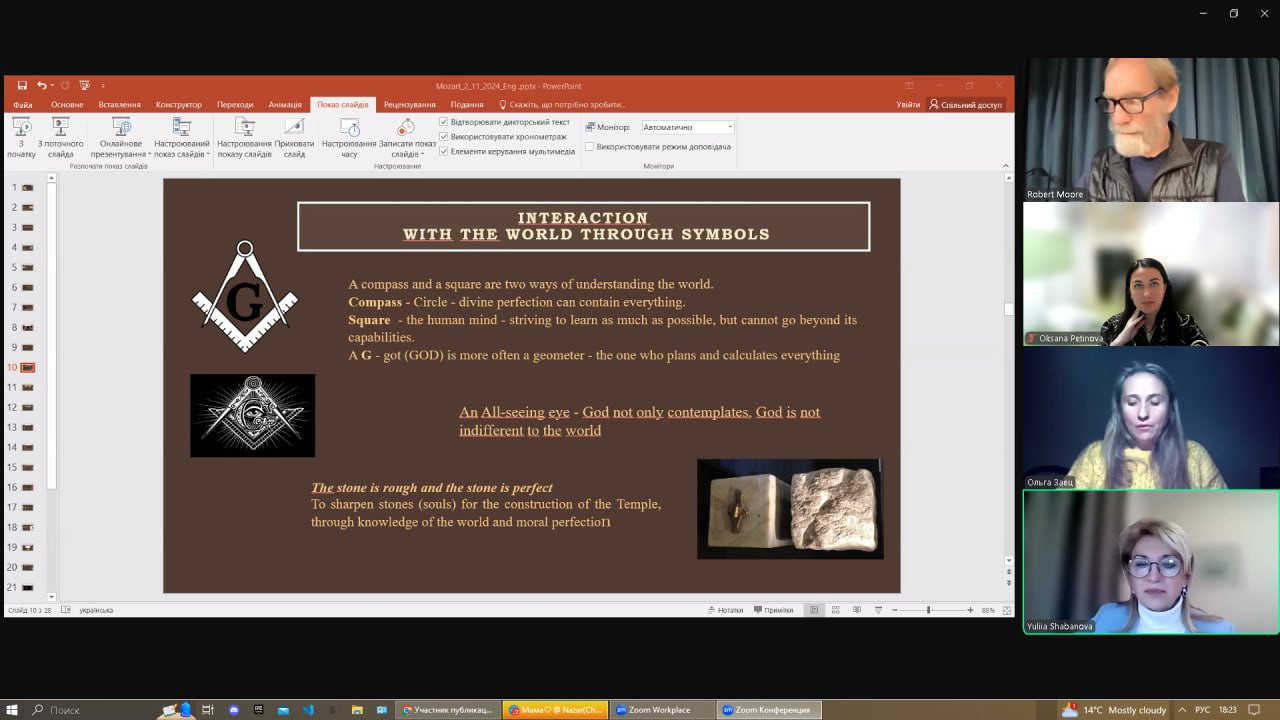Screen dimensions: 1280x720
Task: Open the Примітки comments pane
Action: point(774,610)
